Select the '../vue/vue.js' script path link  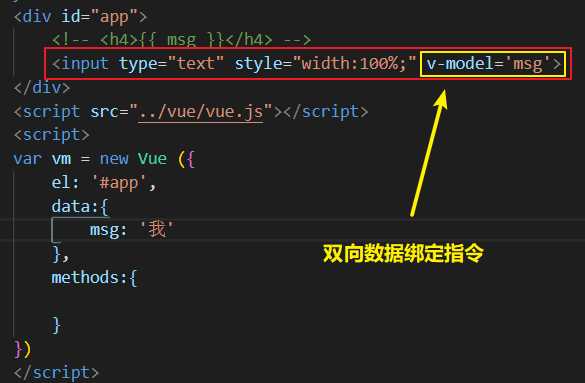point(201,111)
